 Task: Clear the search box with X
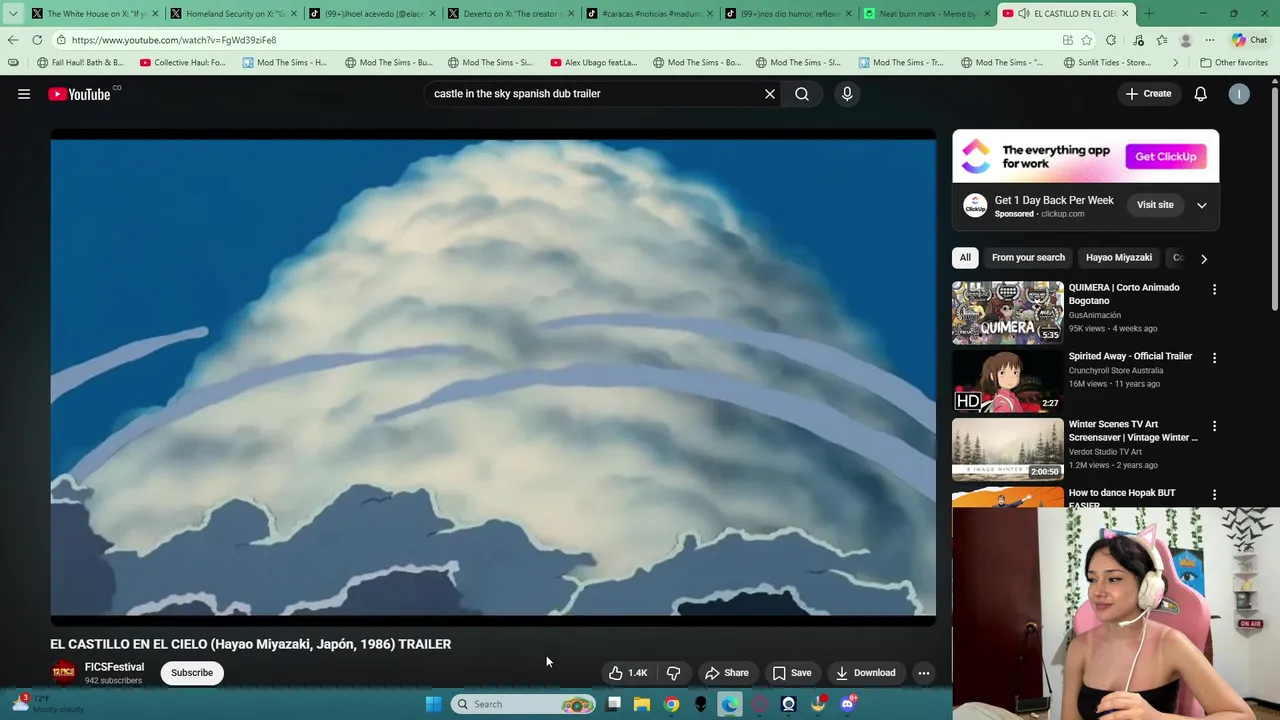tap(770, 94)
